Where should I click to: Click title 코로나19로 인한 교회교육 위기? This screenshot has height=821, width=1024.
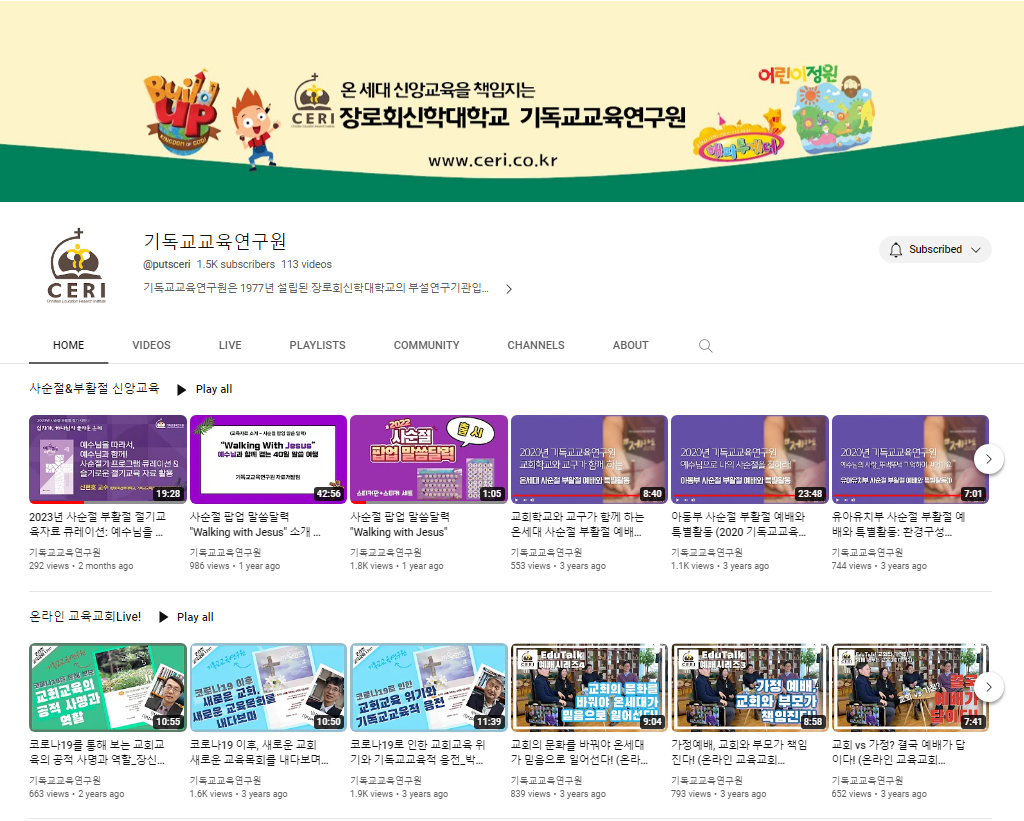coord(418,752)
